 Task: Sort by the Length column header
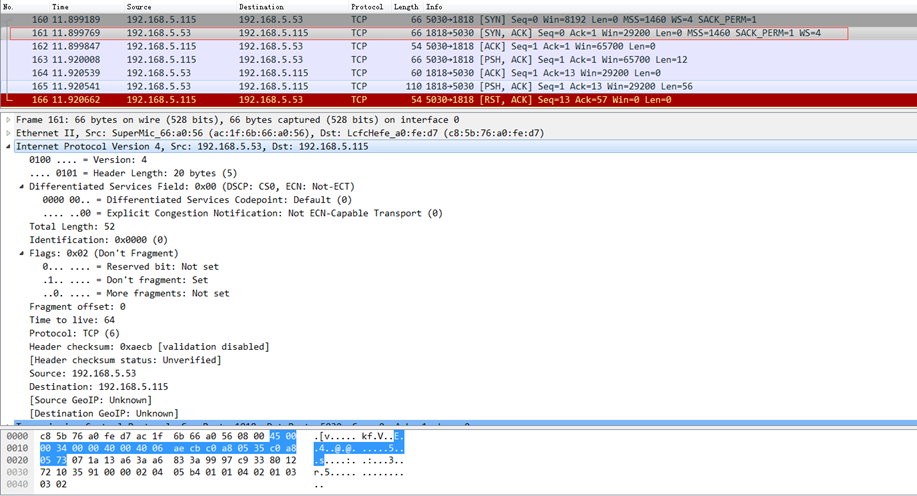tap(406, 6)
